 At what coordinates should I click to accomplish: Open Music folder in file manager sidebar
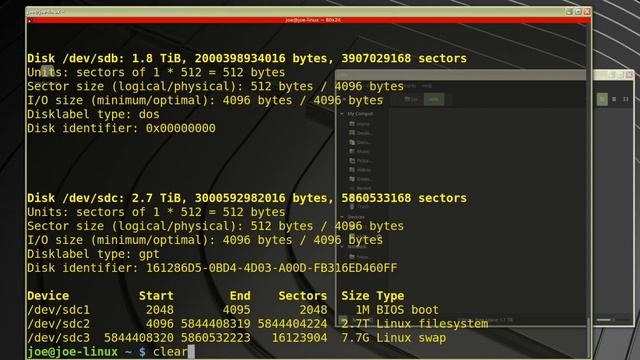coord(360,151)
